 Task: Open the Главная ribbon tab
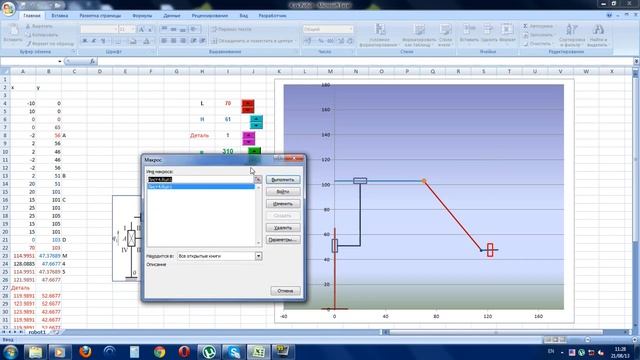[x=31, y=16]
